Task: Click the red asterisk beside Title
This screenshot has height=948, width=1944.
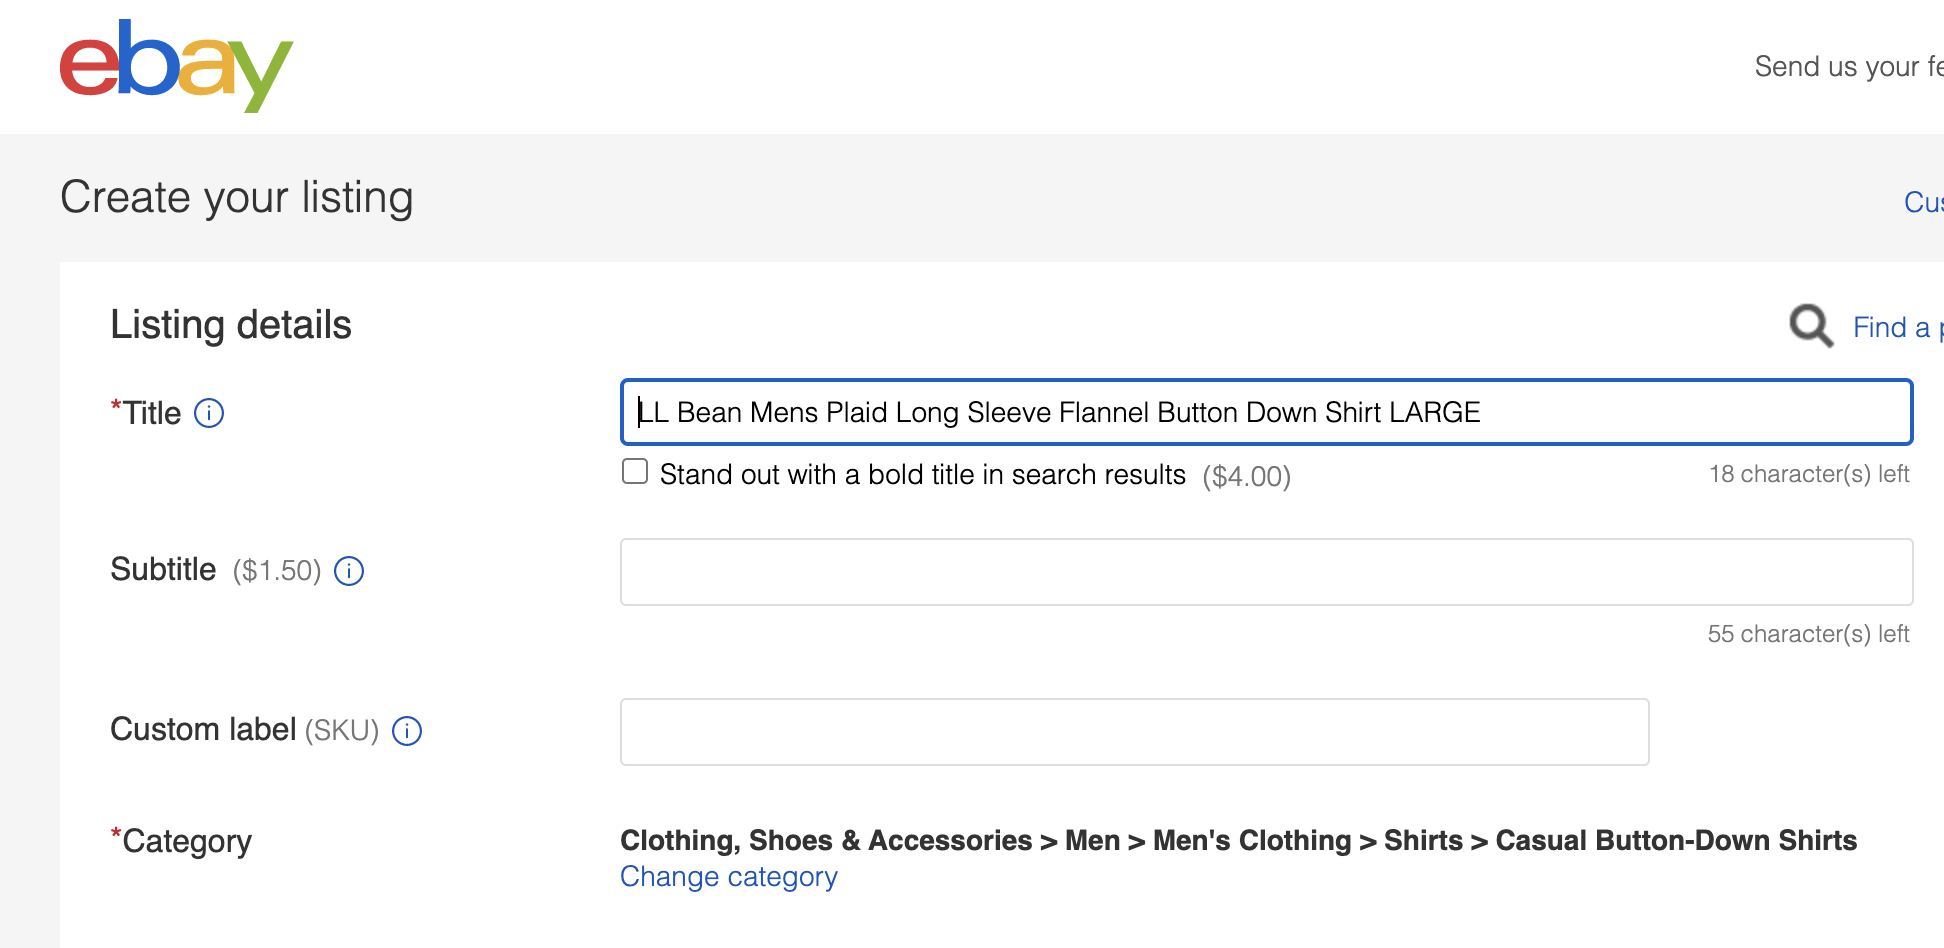Action: click(x=114, y=404)
